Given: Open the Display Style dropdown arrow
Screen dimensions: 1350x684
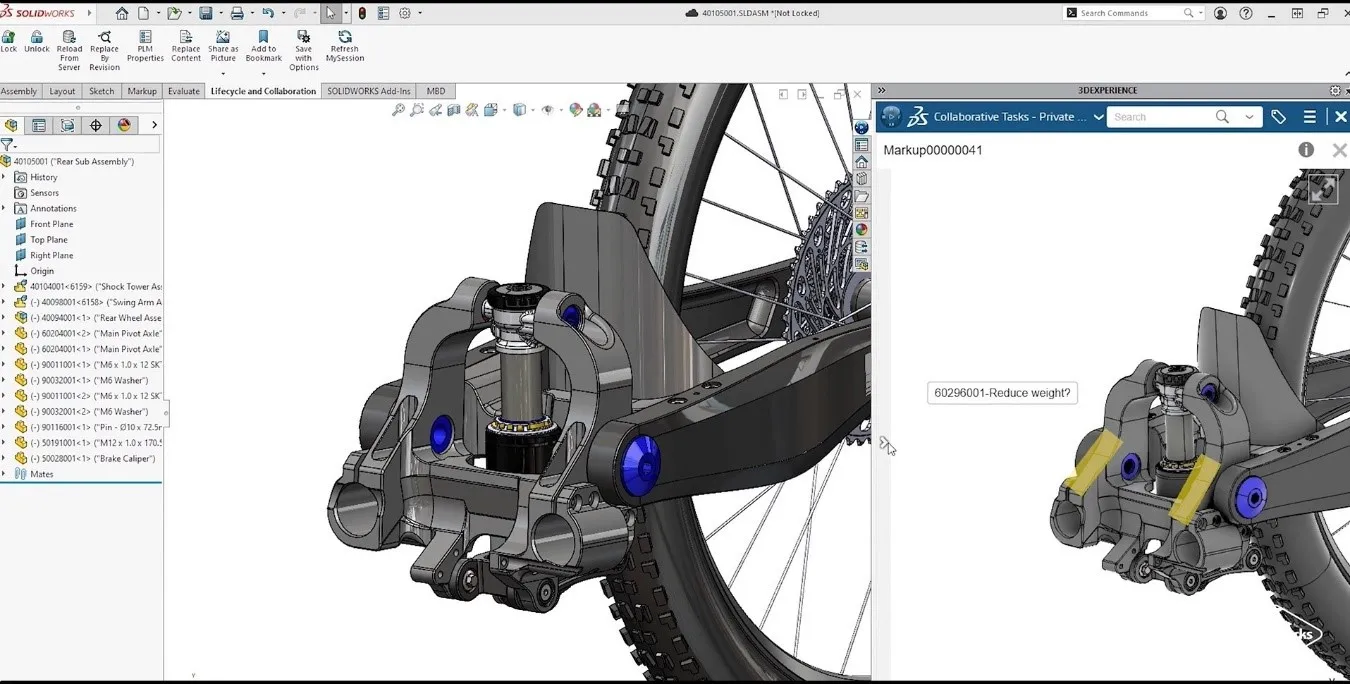Looking at the screenshot, I should click(505, 110).
